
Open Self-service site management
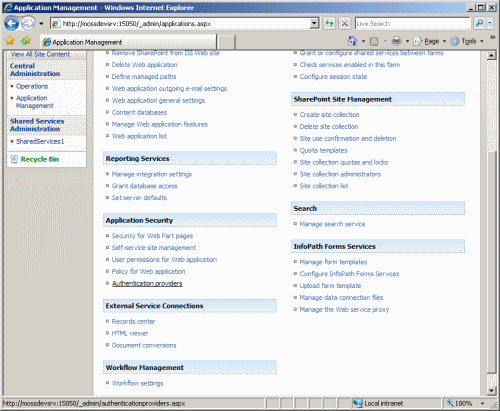tap(154, 248)
